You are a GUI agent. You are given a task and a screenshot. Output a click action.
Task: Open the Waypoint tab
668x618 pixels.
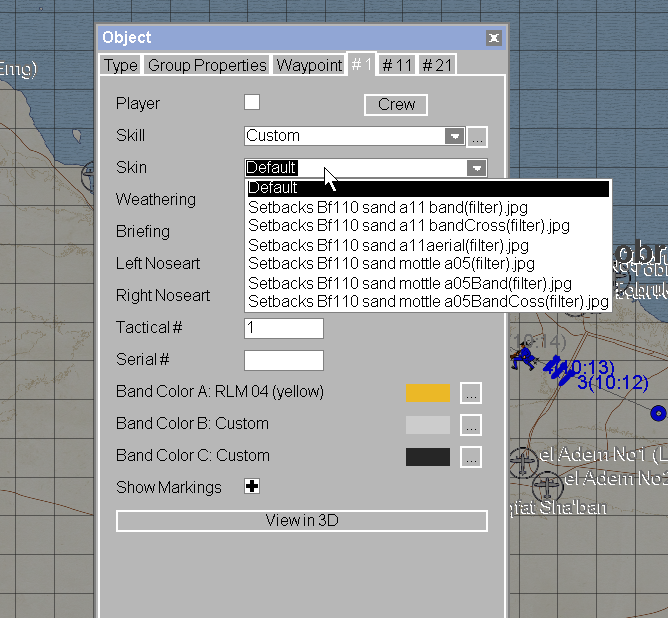pyautogui.click(x=309, y=65)
